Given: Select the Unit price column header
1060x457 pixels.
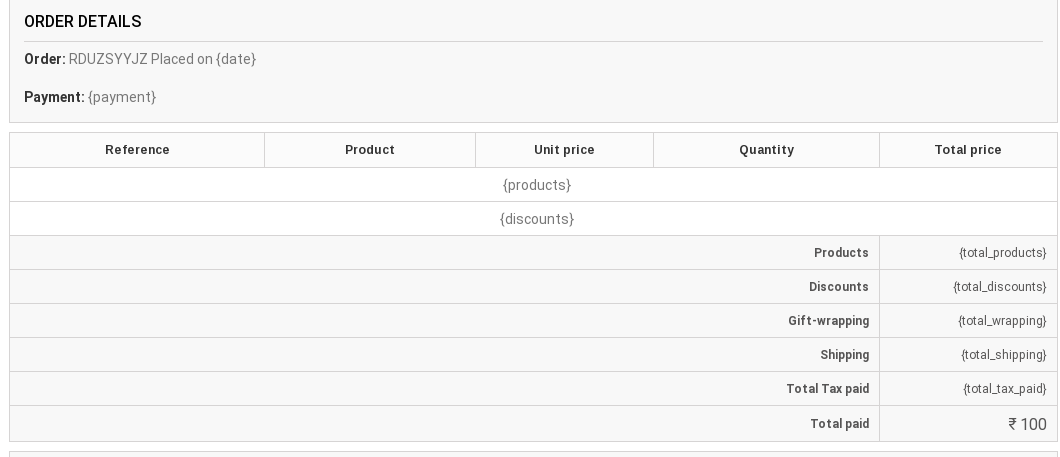Looking at the screenshot, I should tap(564, 150).
